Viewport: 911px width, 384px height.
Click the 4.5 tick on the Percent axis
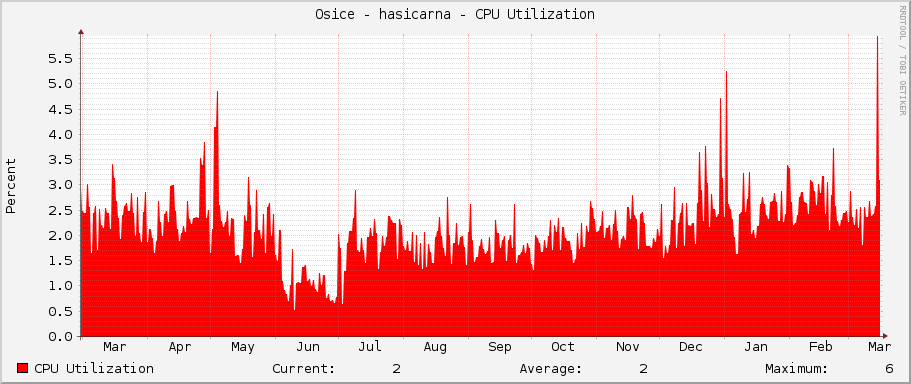[60, 109]
